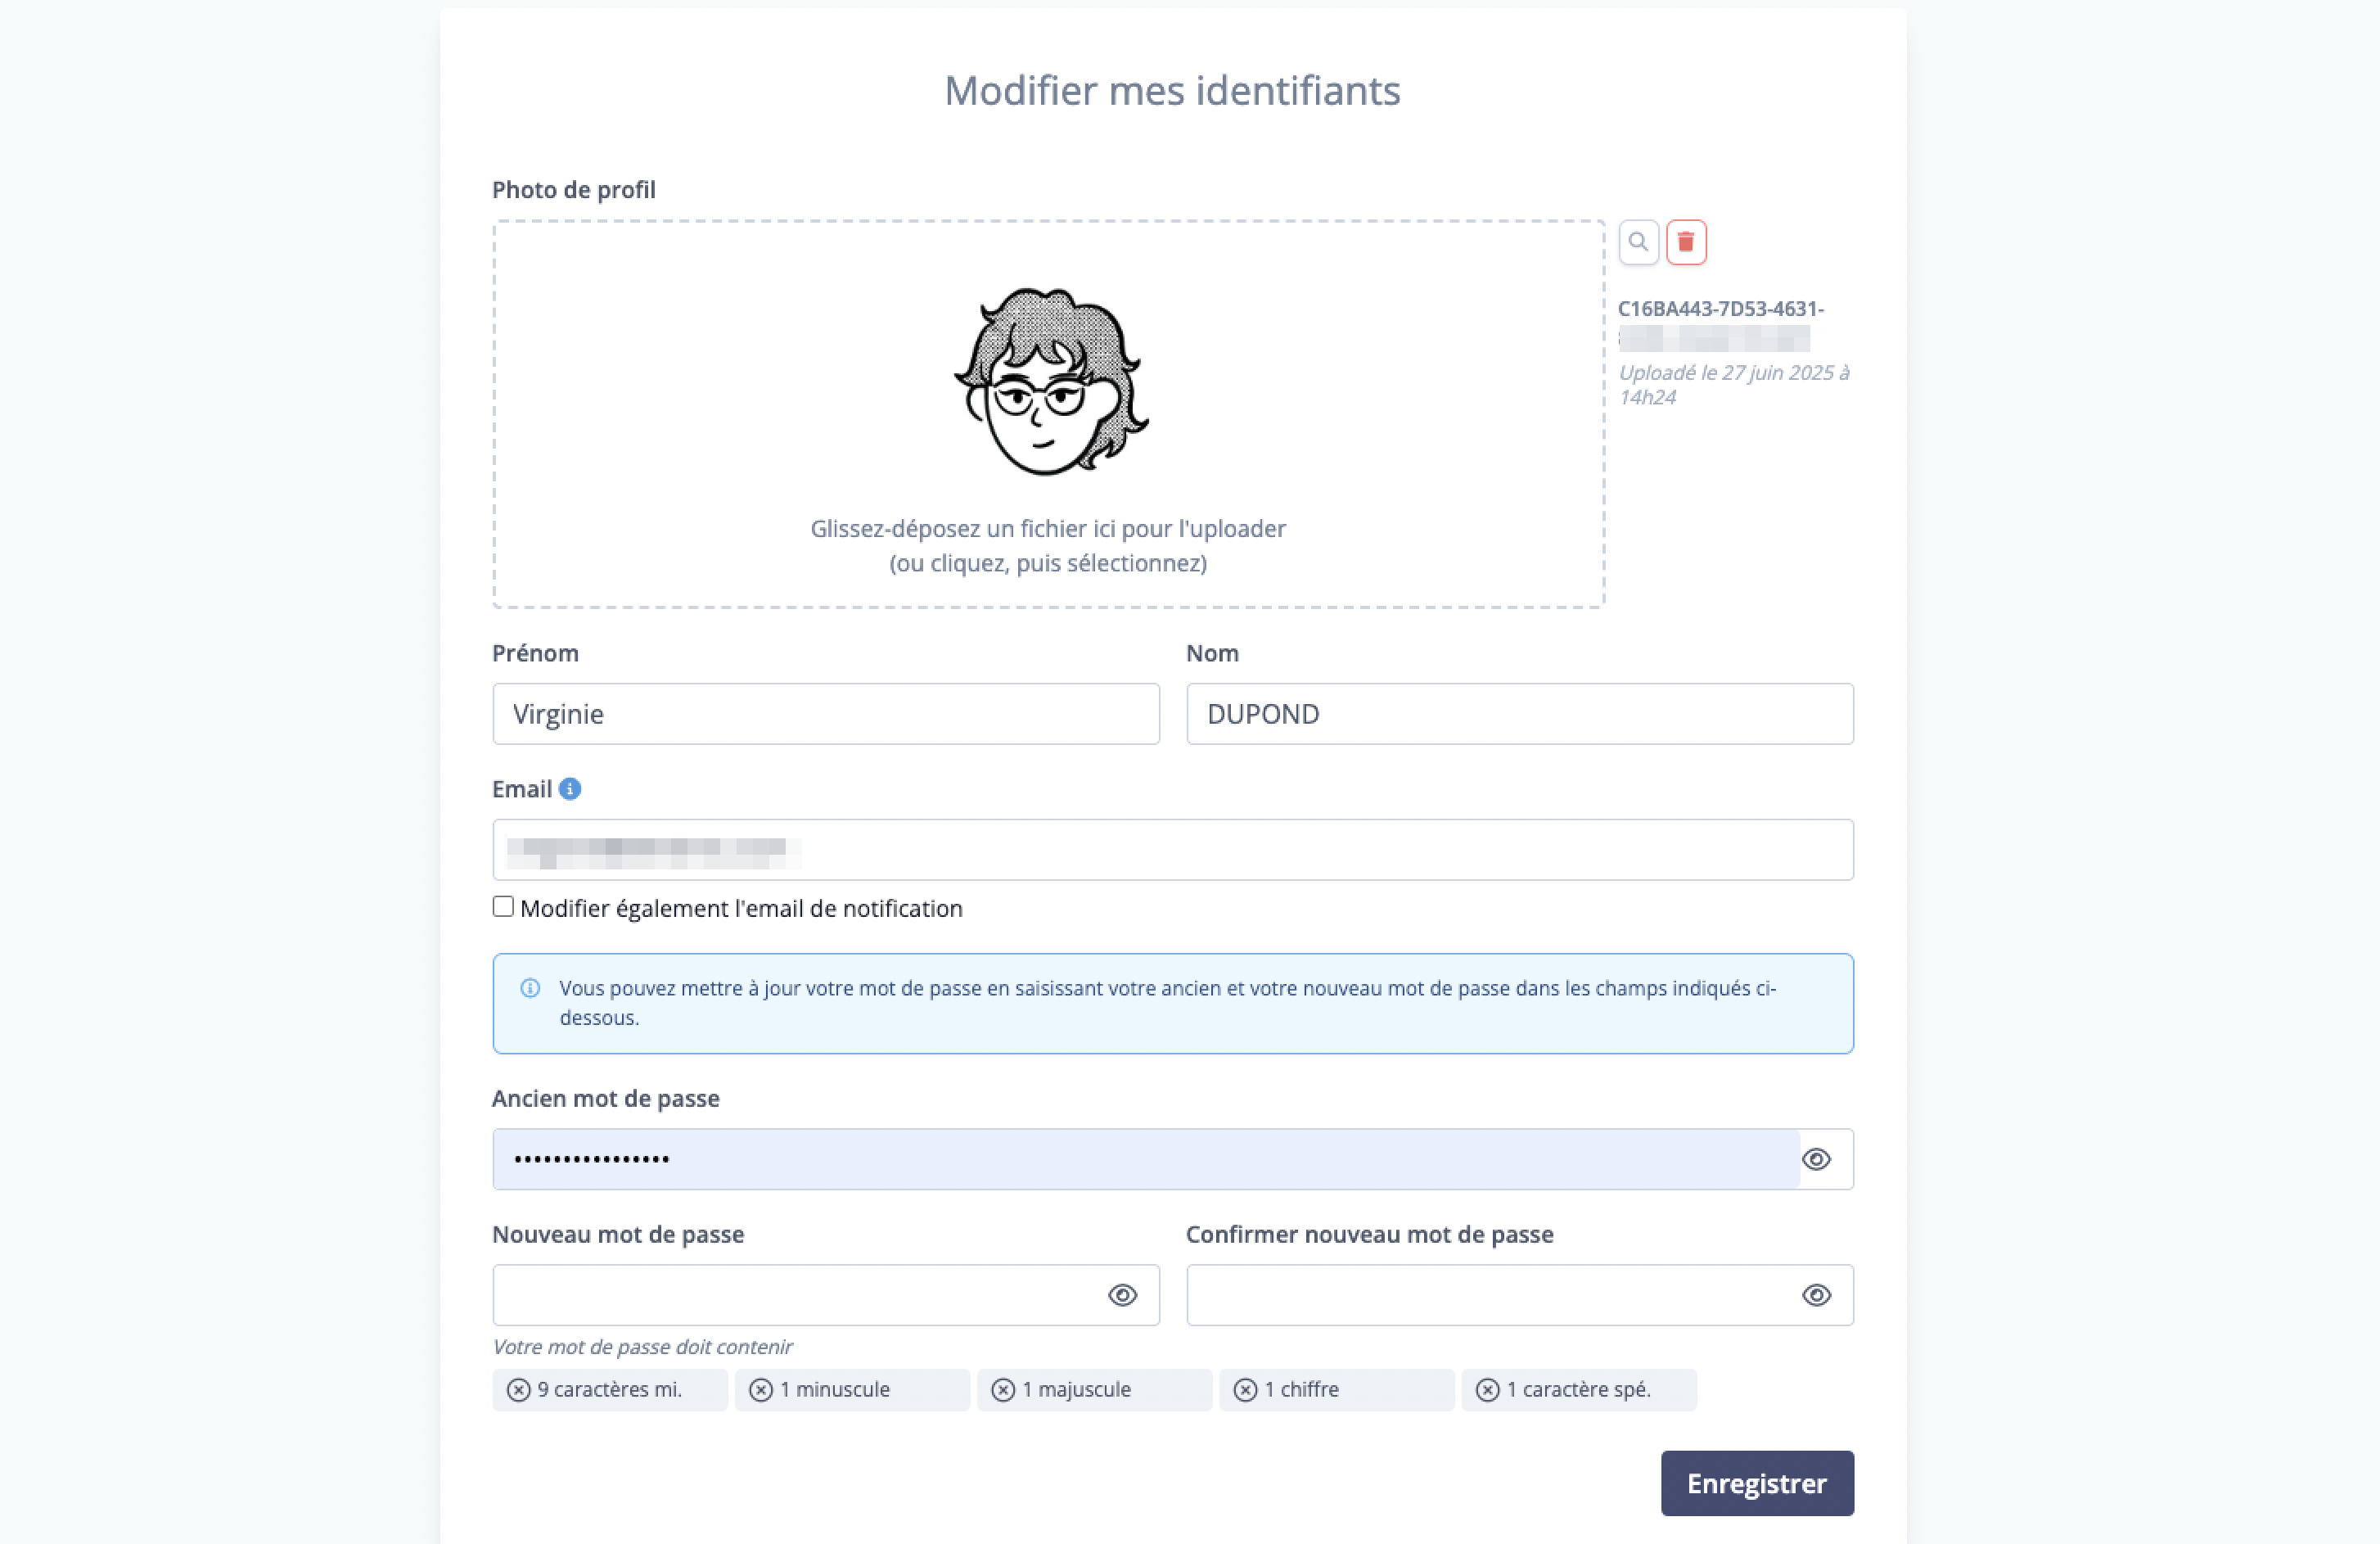Click the '9 caractères mi.' requirement badge
The image size is (2380, 1544).
pos(610,1390)
